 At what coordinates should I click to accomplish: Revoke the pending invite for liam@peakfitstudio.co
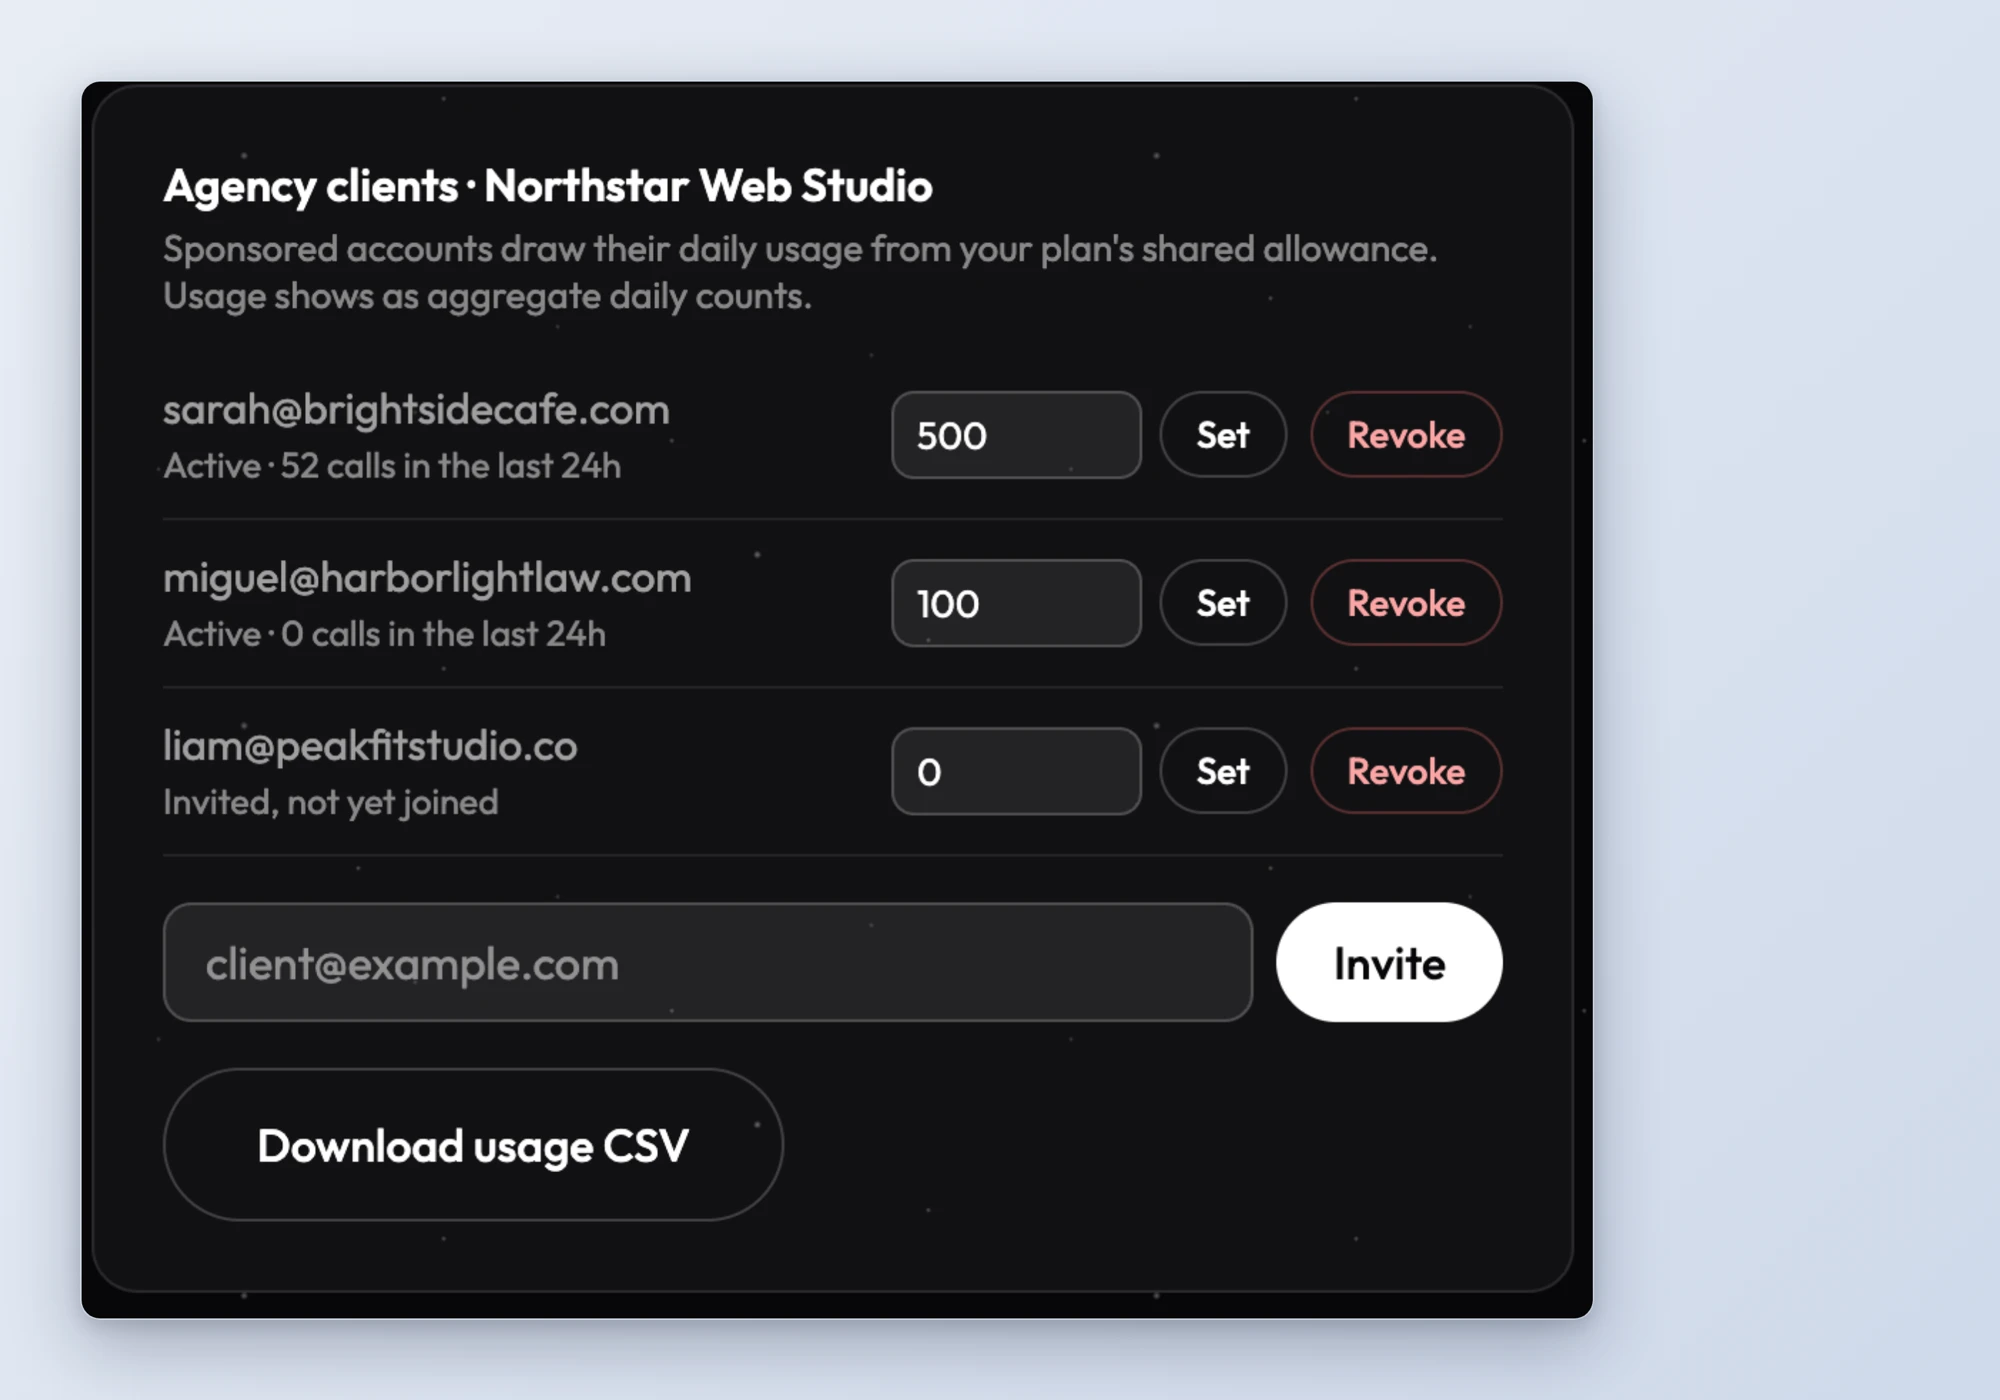click(1406, 771)
